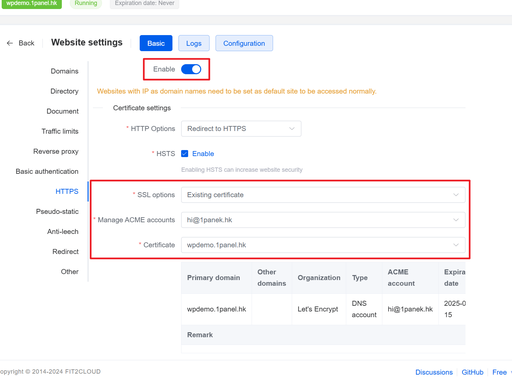Click the orange IP domain warning text
The height and width of the screenshot is (384, 512).
236,91
